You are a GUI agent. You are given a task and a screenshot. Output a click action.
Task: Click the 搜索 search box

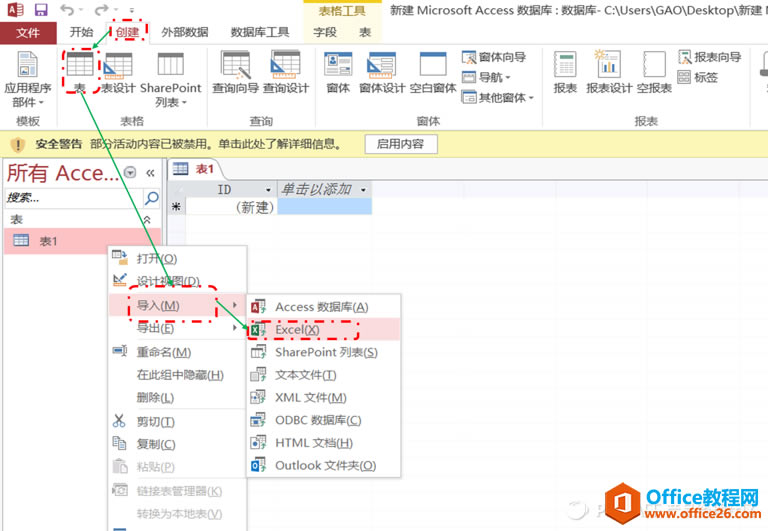[73, 198]
